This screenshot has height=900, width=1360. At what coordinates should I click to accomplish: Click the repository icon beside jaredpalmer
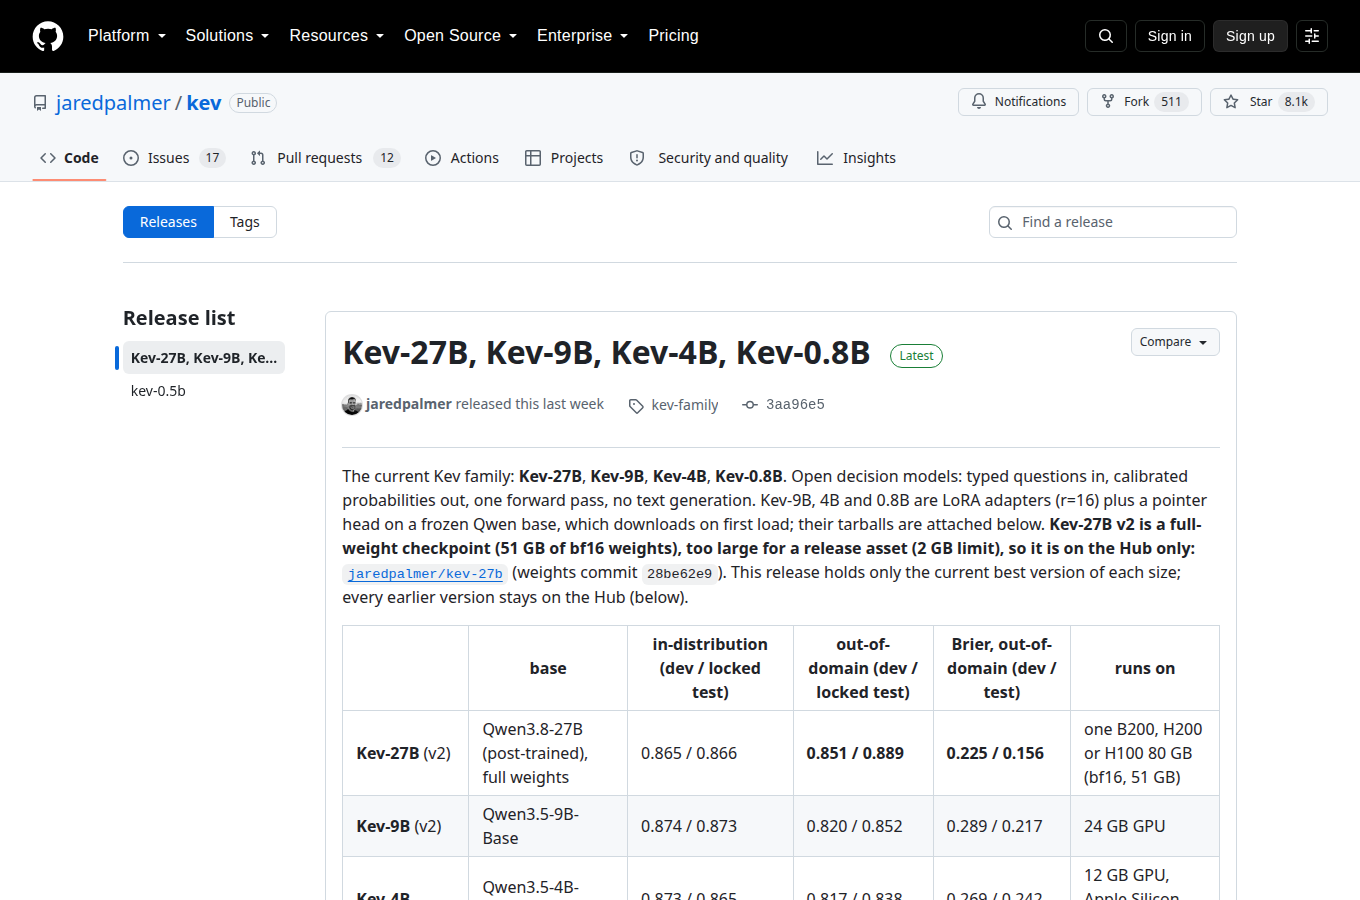point(40,103)
